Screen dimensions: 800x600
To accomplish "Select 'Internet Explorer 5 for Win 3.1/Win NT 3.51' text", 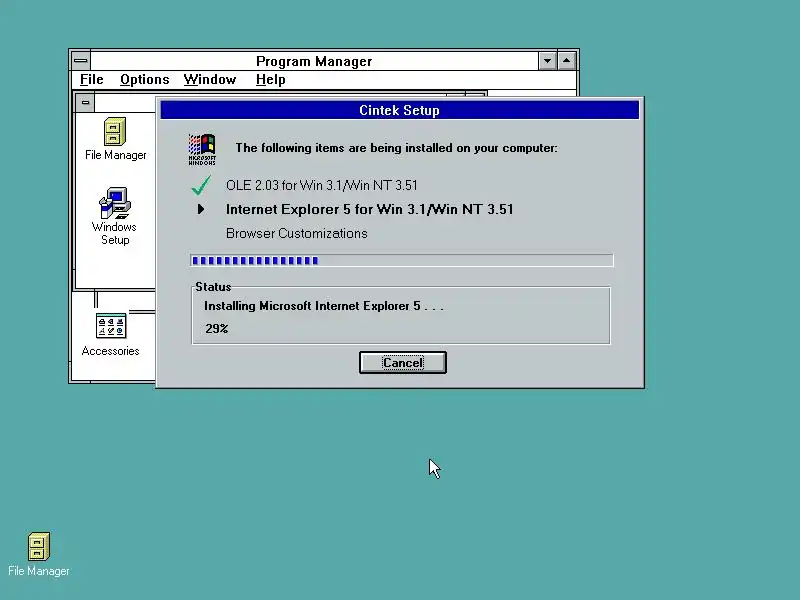I will coord(369,209).
